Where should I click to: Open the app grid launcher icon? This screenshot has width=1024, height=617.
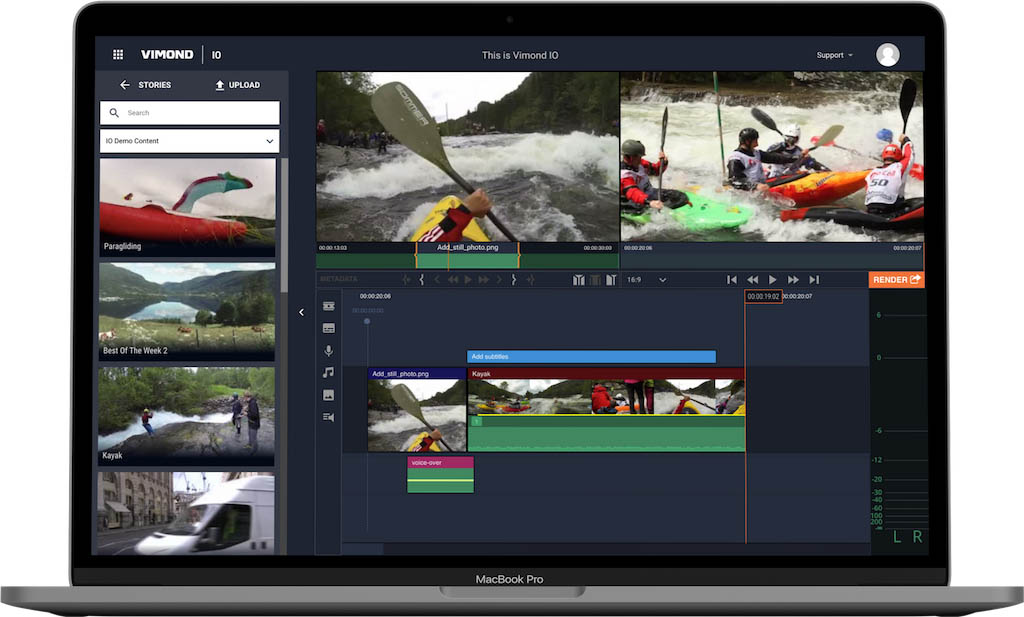point(118,55)
